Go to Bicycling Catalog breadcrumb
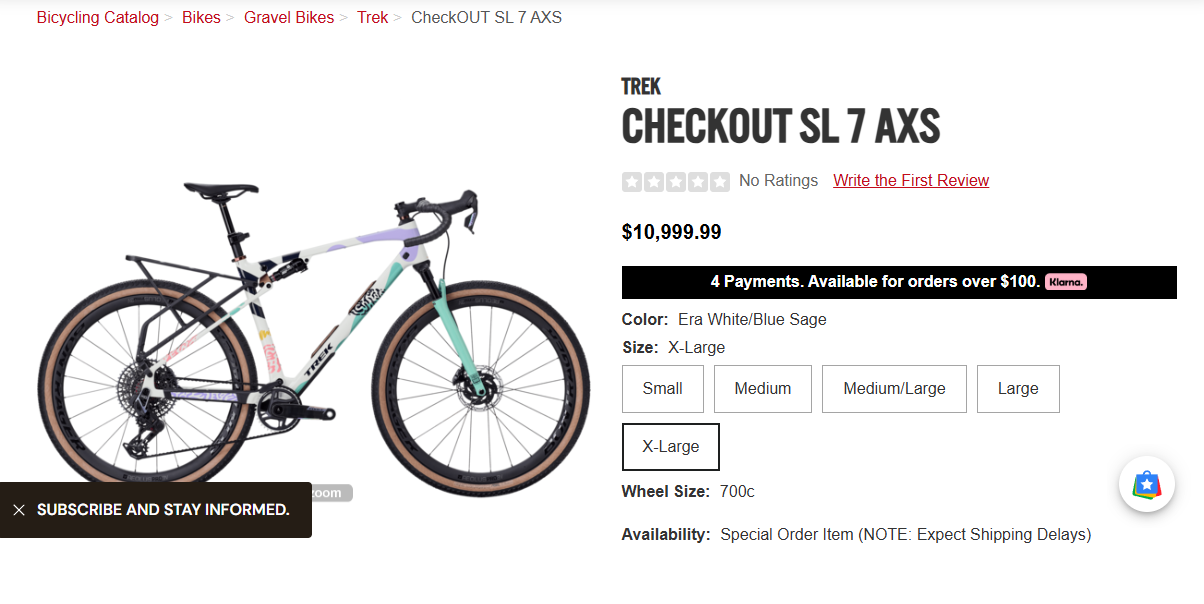Viewport: 1204px width, 604px height. (x=98, y=18)
